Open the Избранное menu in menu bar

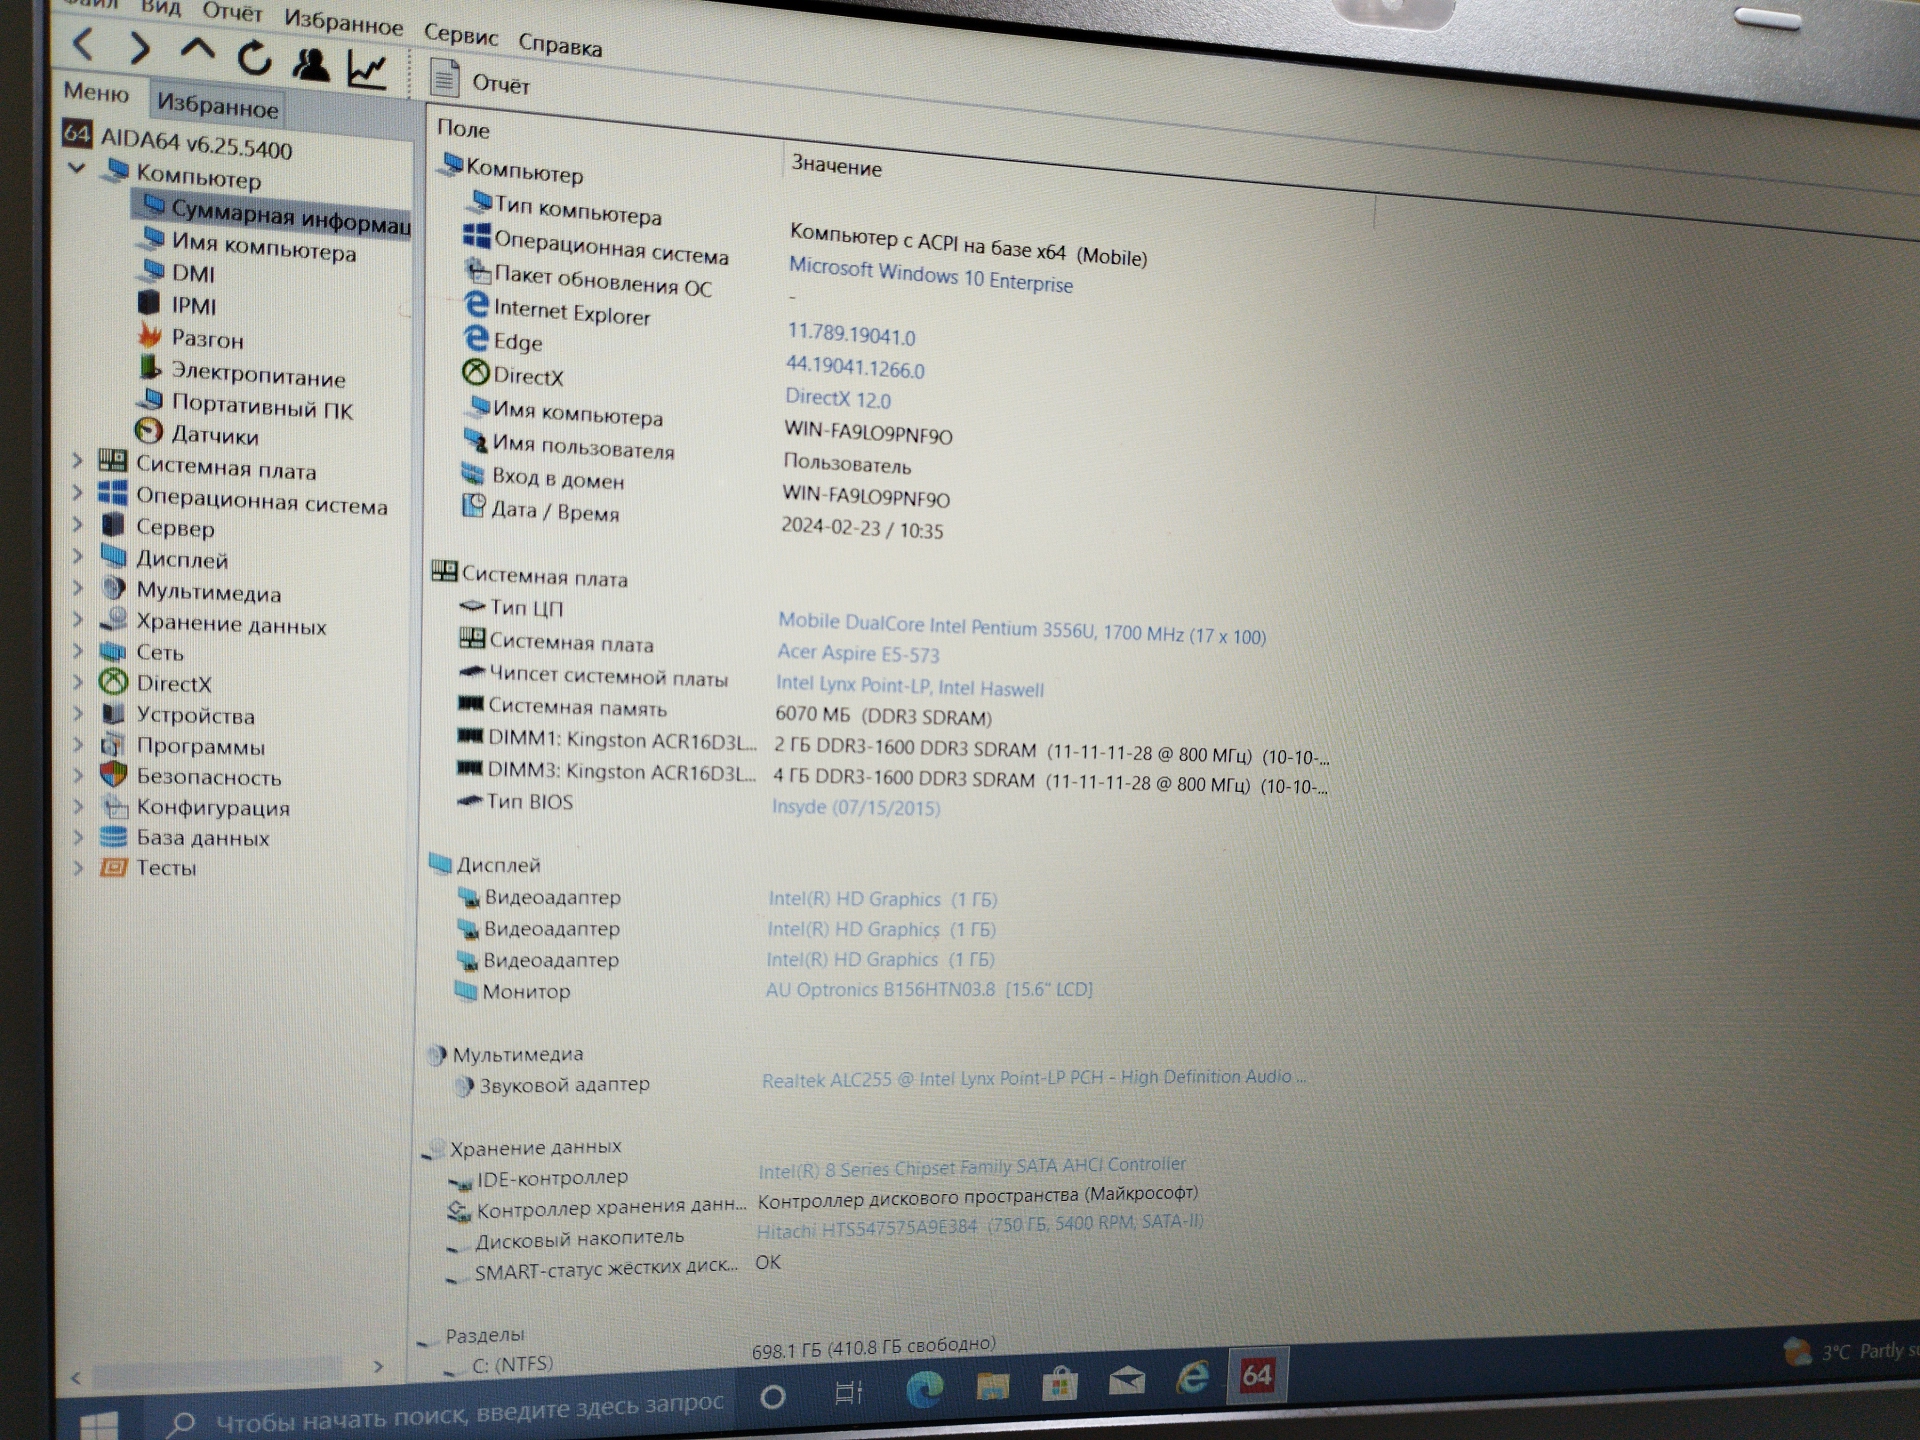click(343, 21)
